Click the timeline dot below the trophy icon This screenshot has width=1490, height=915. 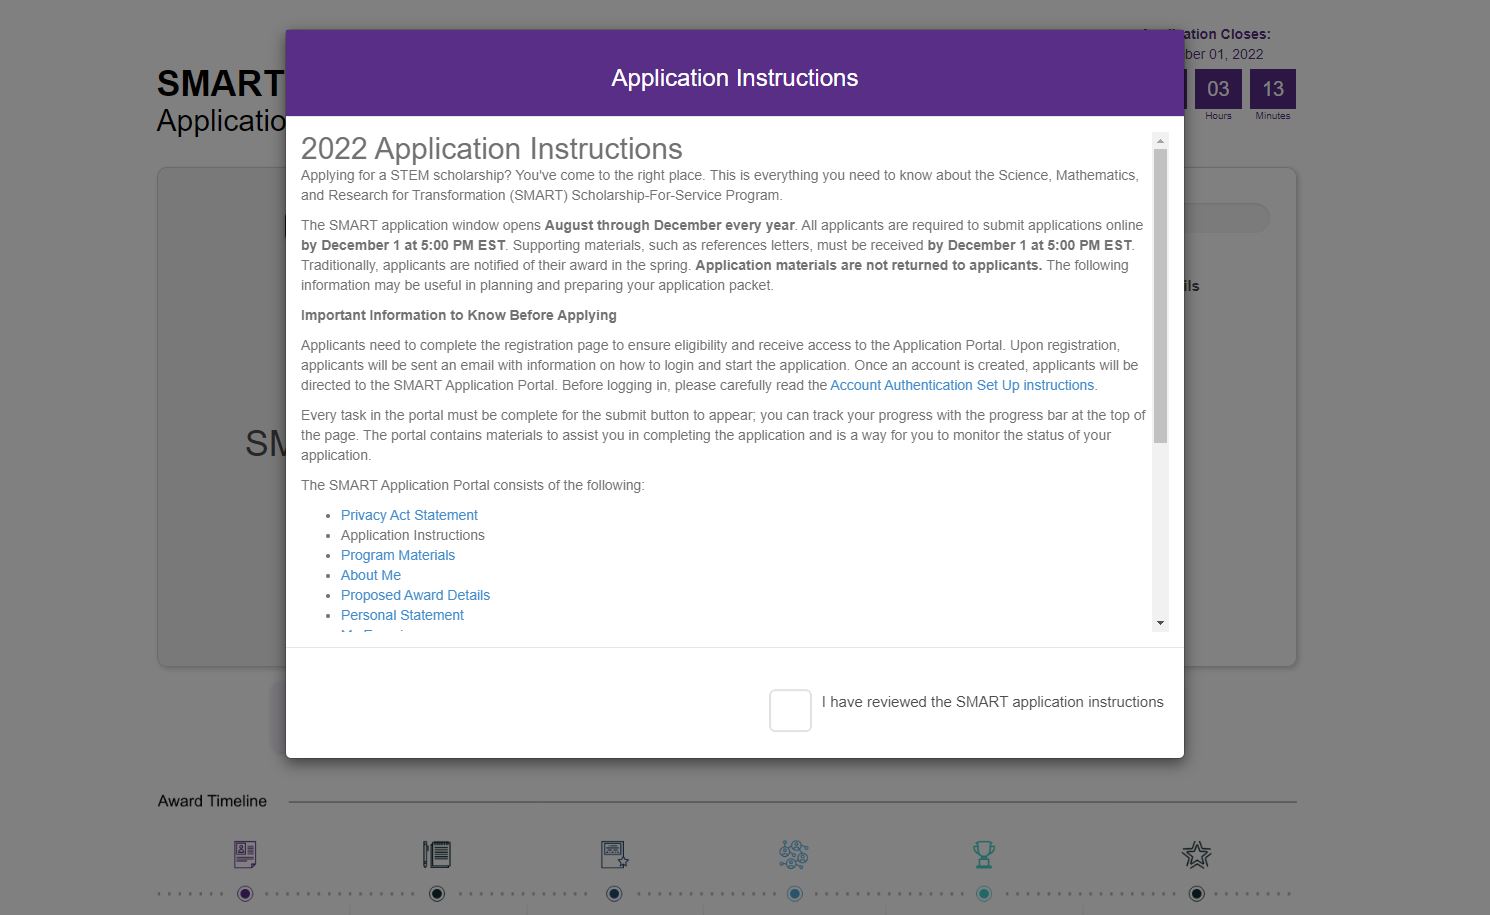point(984,894)
